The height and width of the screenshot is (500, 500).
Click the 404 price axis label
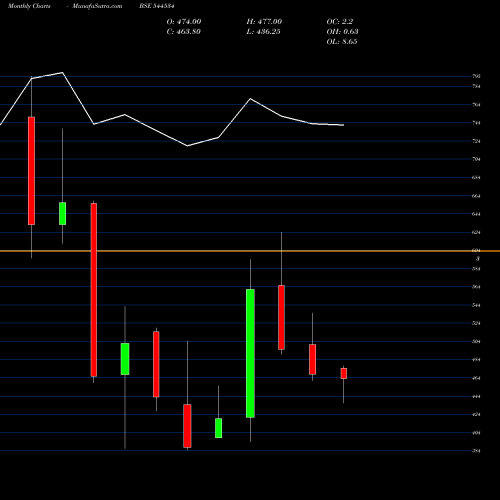[476, 433]
